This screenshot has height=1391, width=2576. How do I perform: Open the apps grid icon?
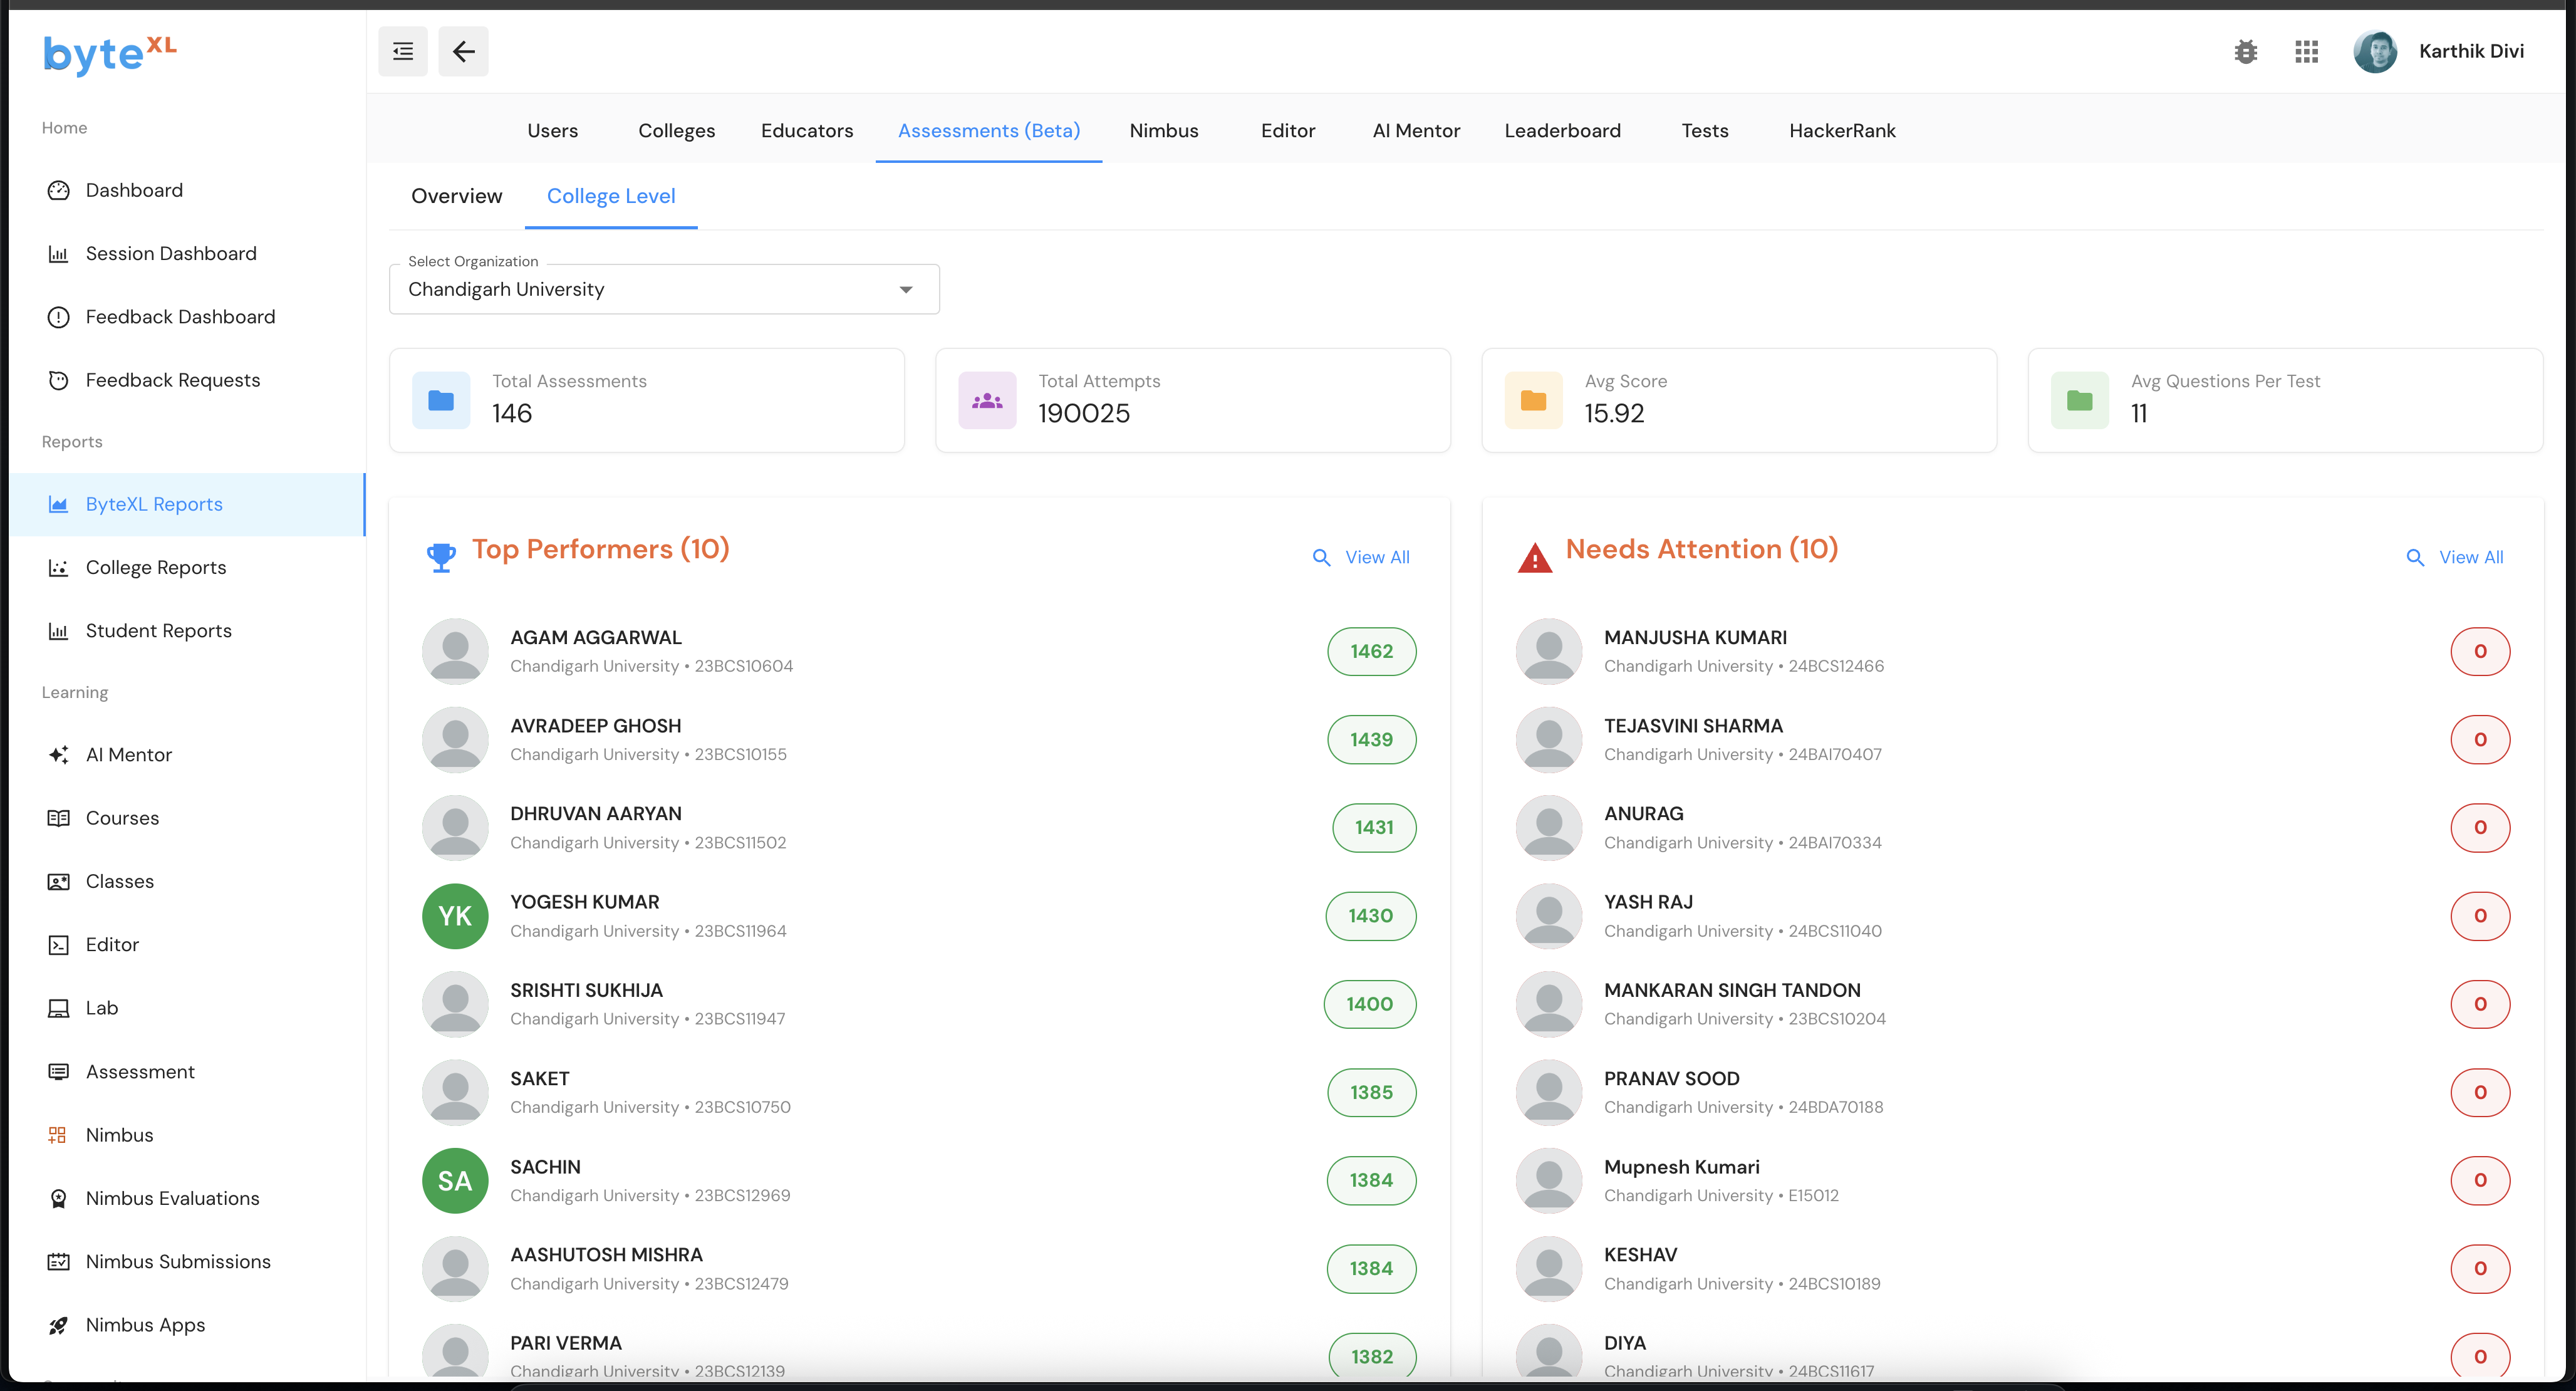coord(2306,52)
